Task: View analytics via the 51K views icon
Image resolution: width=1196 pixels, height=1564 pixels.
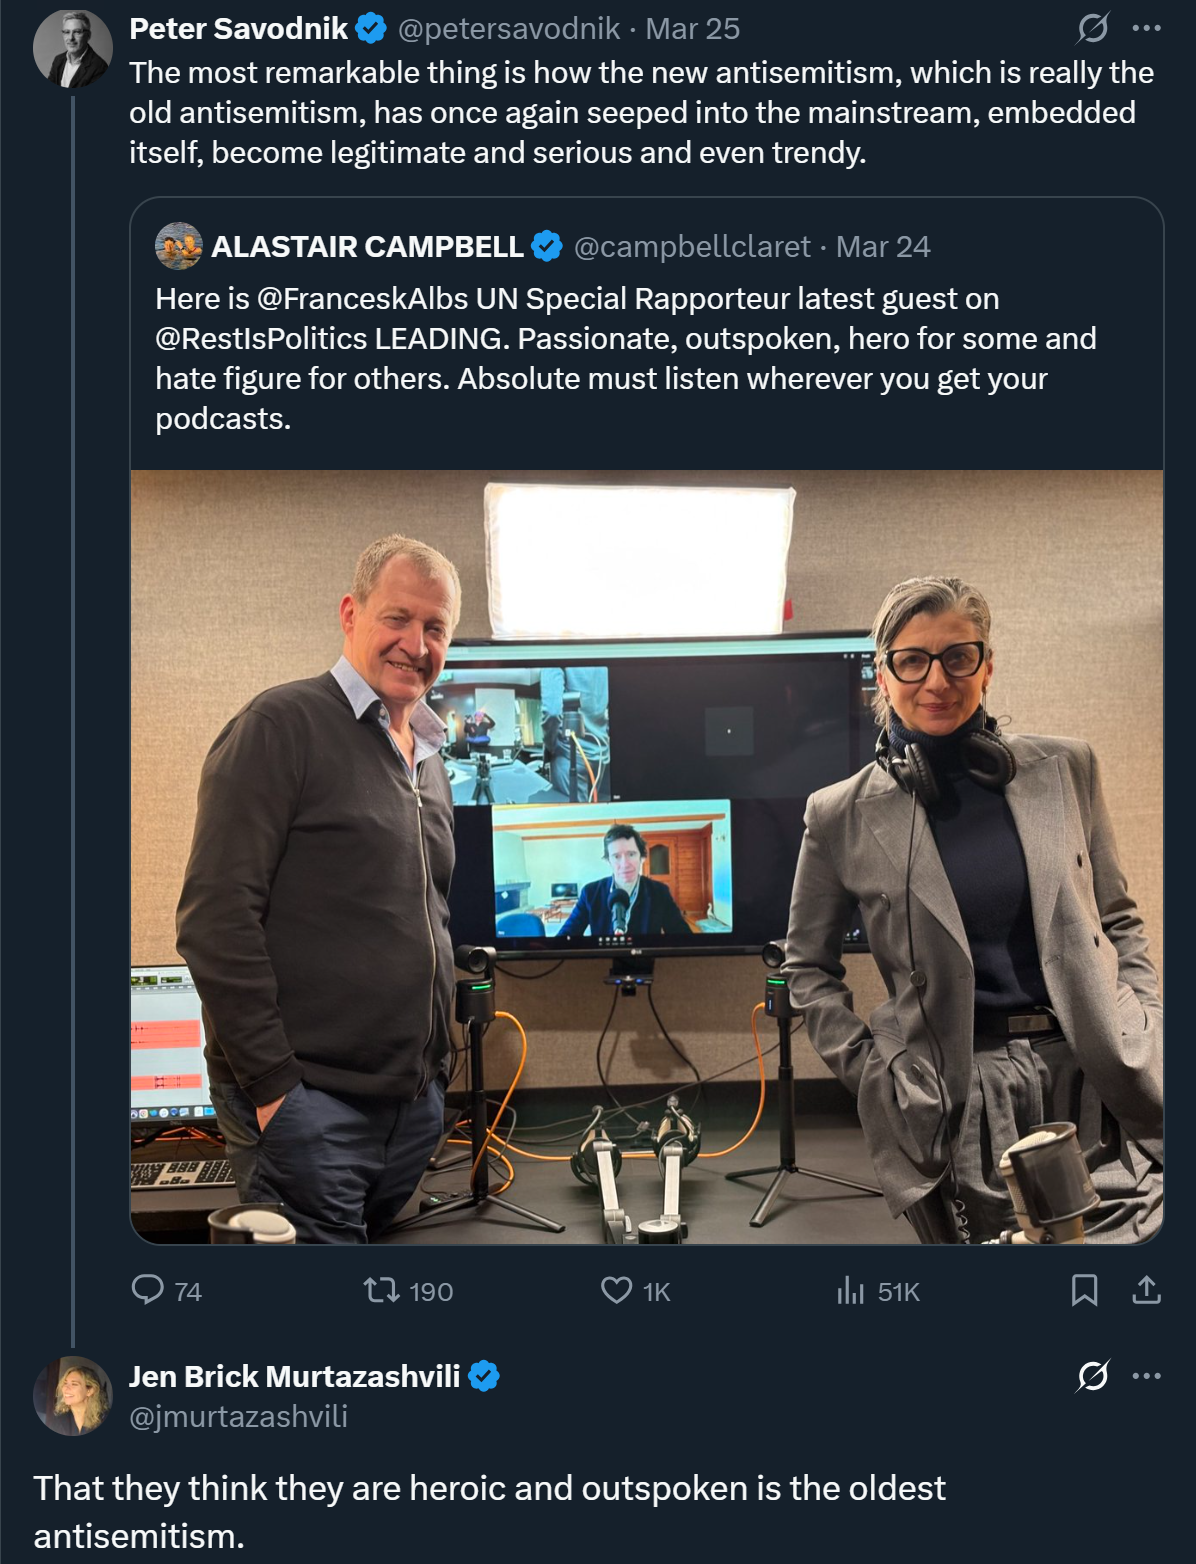Action: tap(850, 1290)
